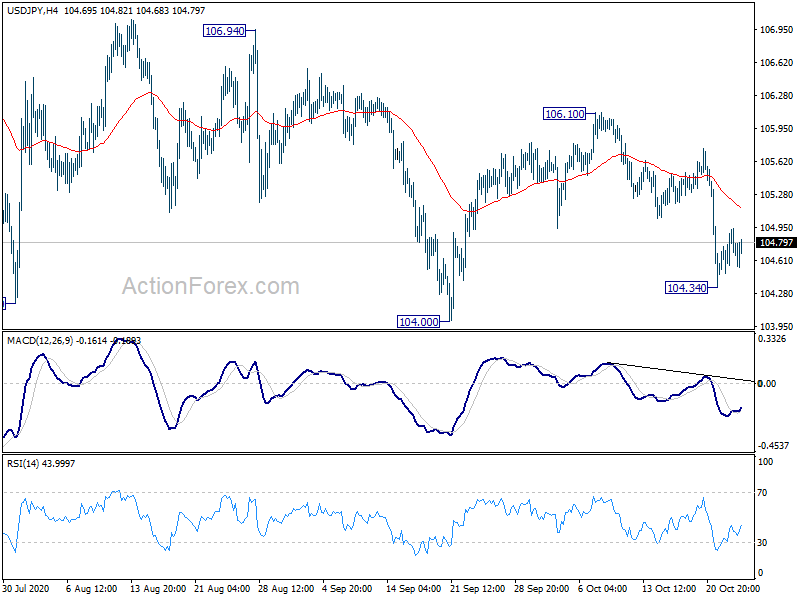Click the 104.000 low price label

pos(418,322)
